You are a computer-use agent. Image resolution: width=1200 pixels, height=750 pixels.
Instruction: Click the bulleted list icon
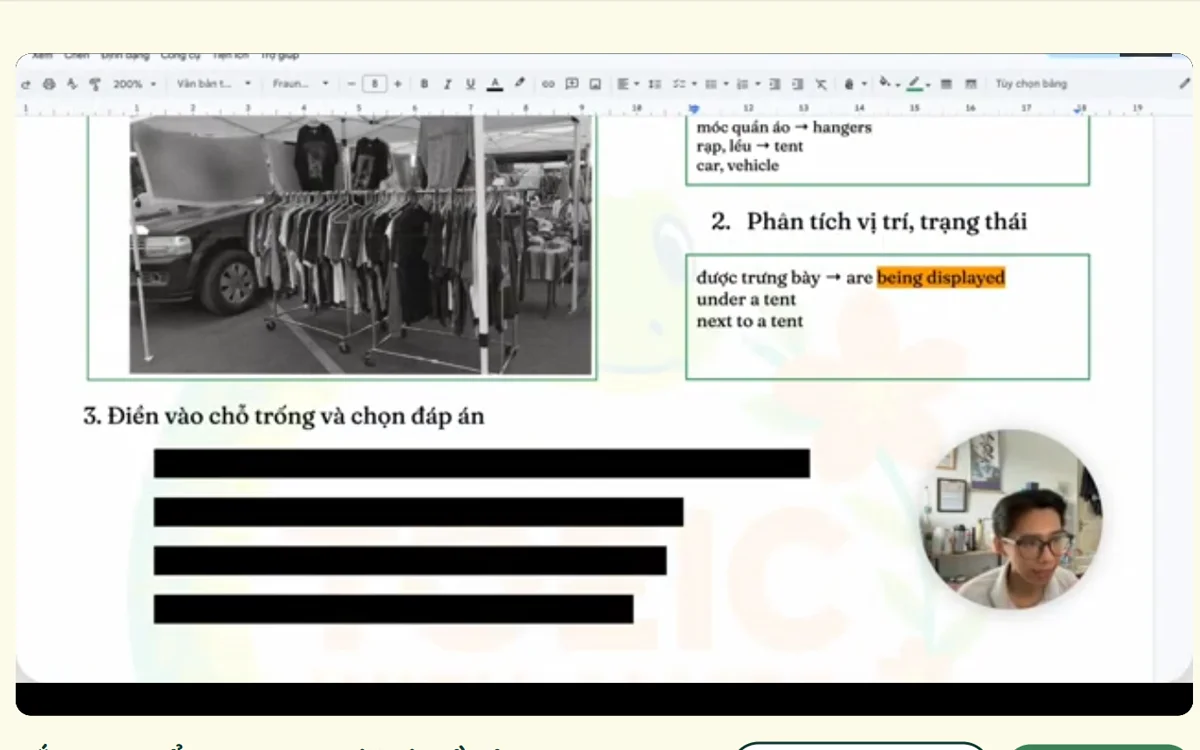click(x=711, y=84)
